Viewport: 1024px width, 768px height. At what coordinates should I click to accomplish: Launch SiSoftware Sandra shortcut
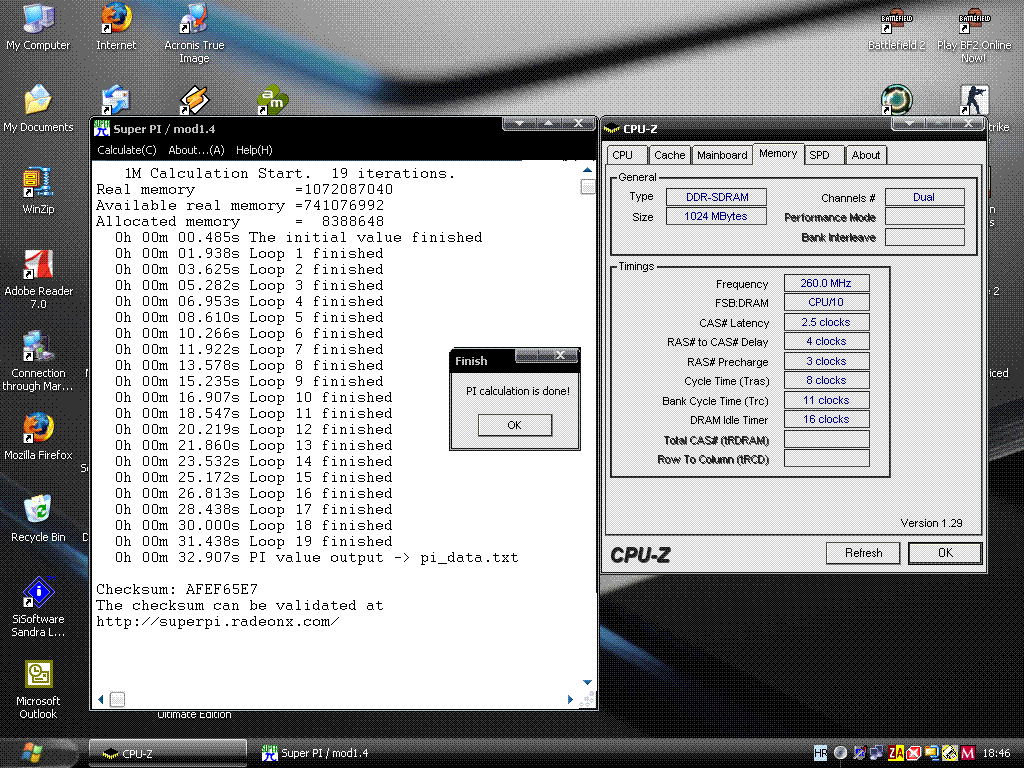tap(38, 593)
